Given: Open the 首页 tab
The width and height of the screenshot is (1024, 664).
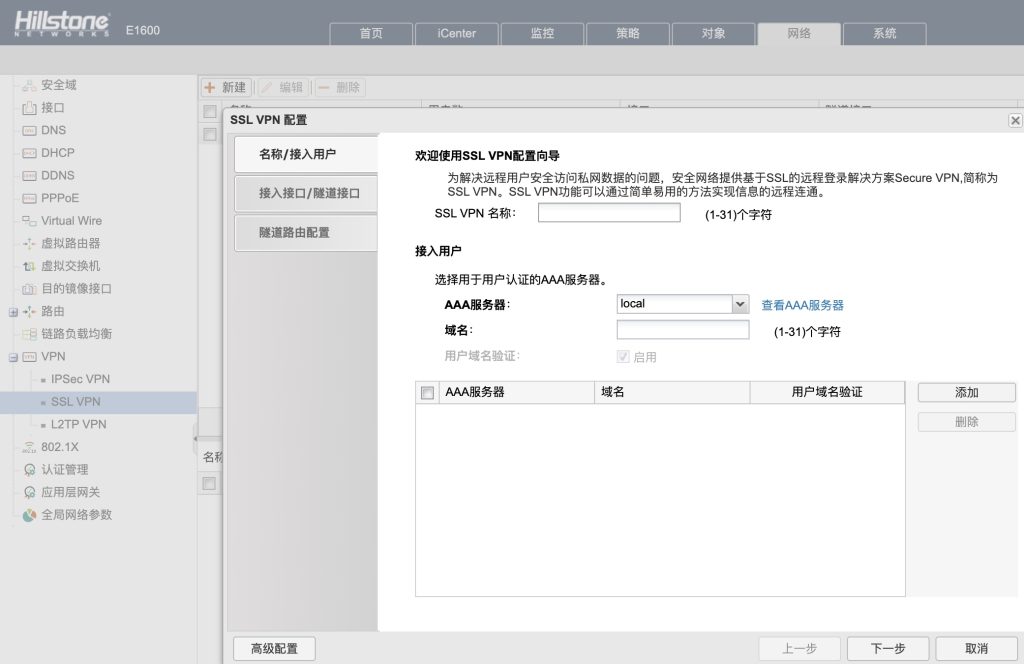Looking at the screenshot, I should coord(371,33).
